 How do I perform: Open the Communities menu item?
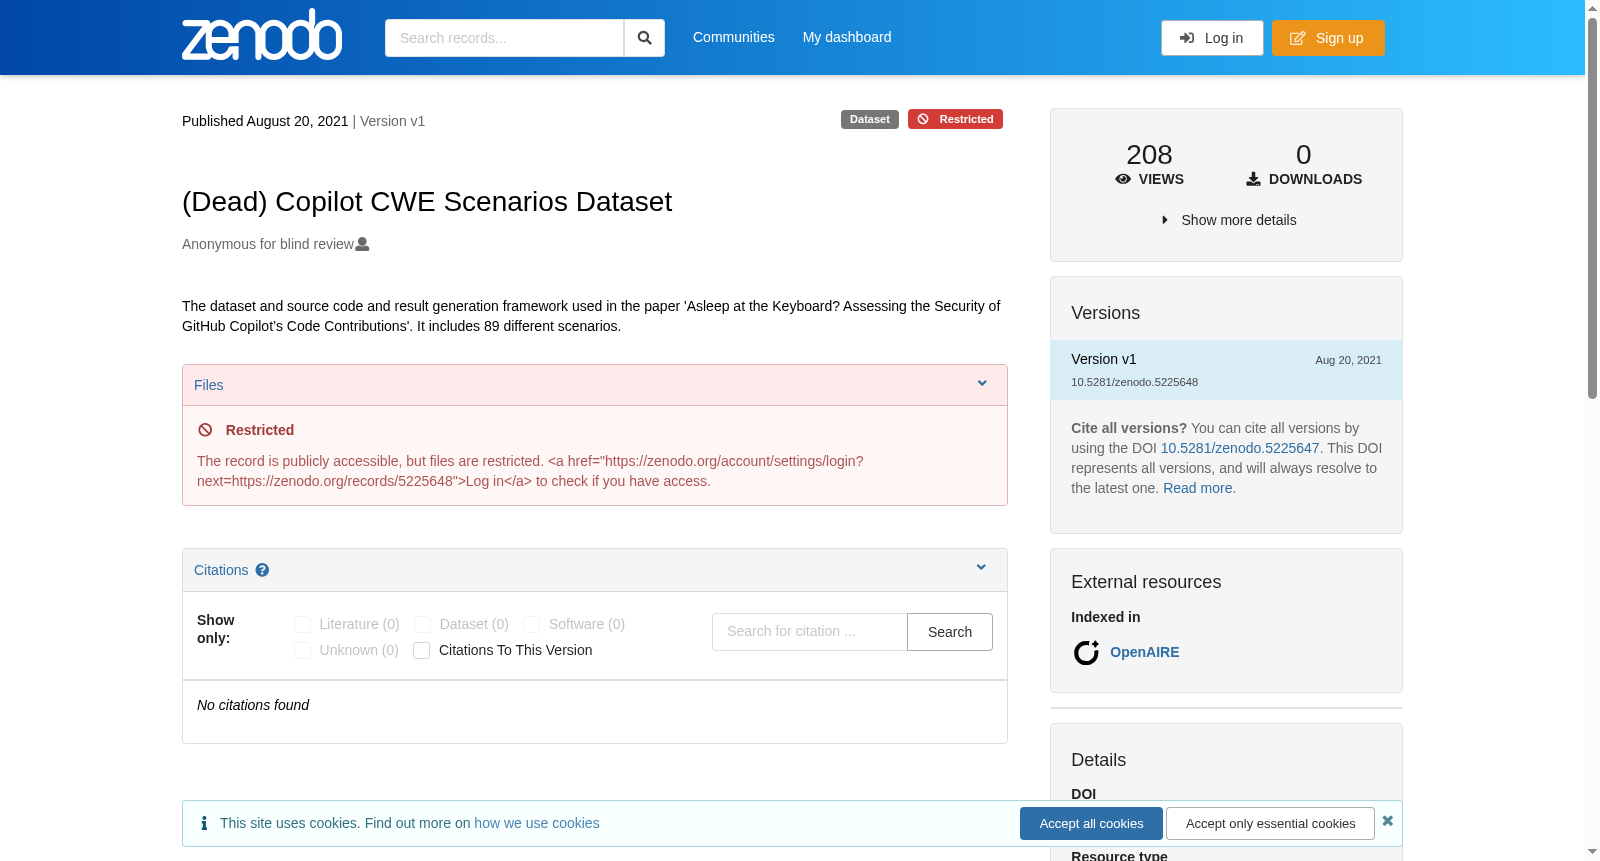click(x=734, y=37)
